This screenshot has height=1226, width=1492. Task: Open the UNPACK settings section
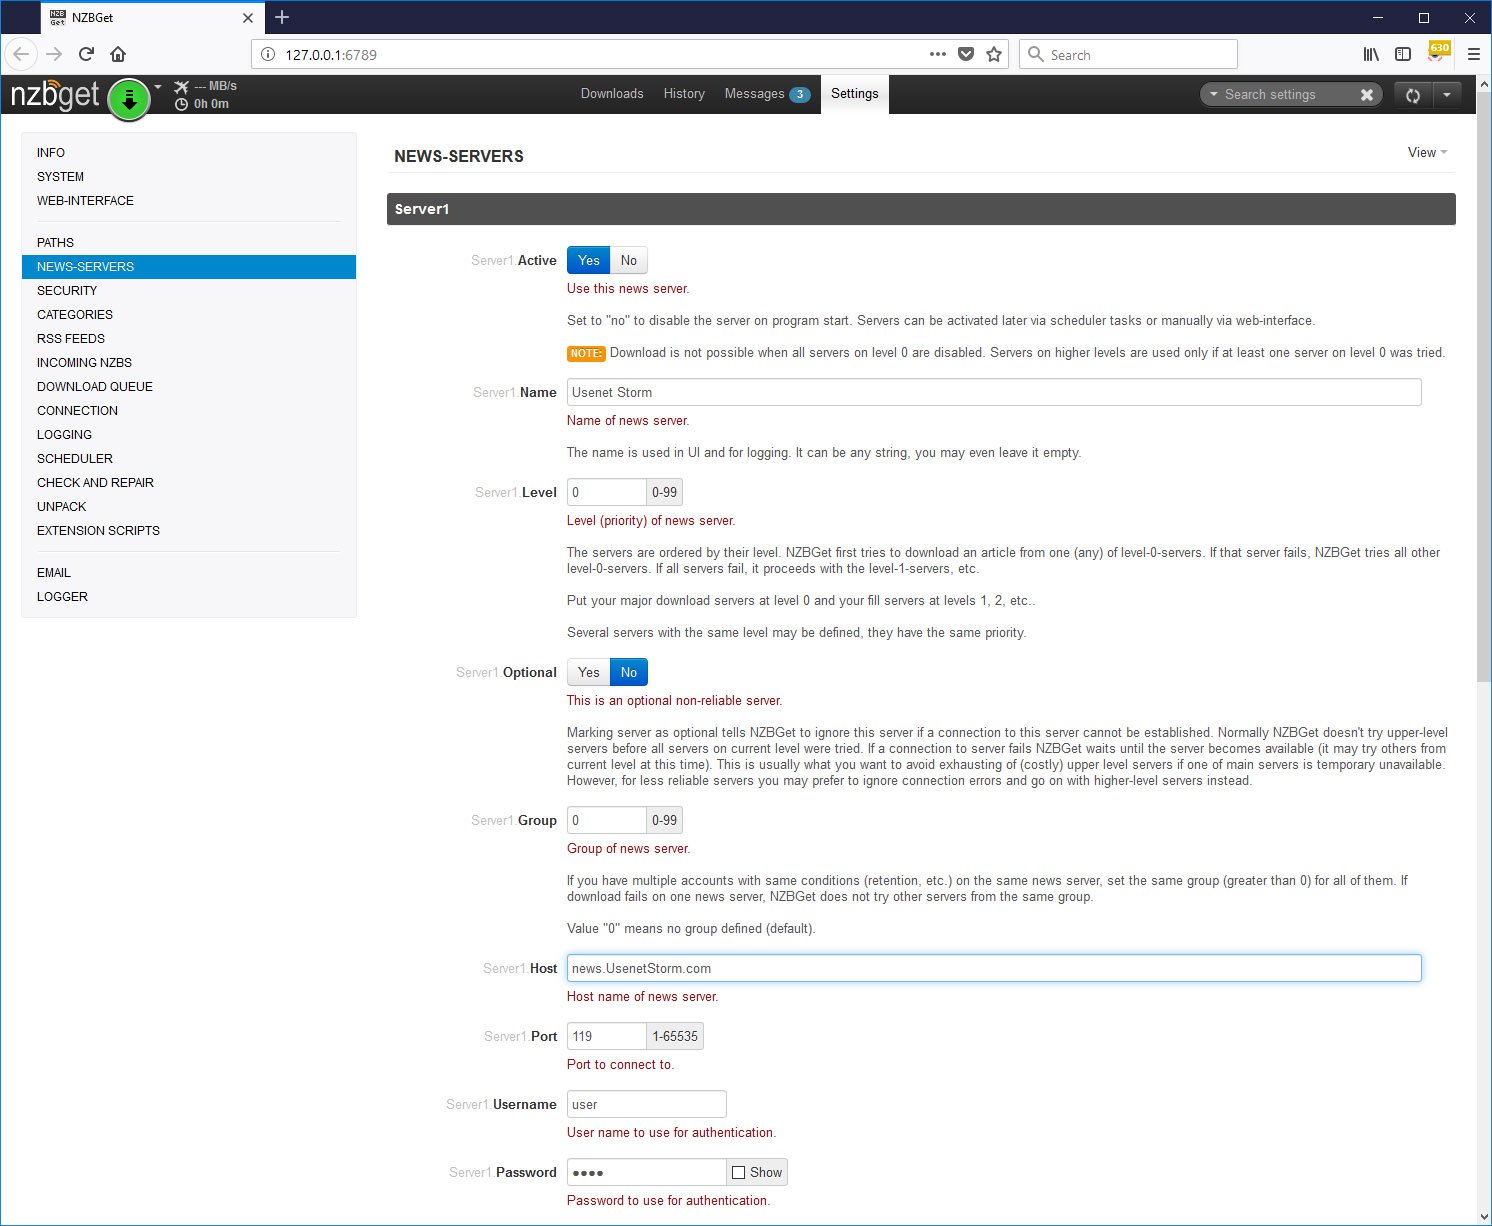(189, 506)
